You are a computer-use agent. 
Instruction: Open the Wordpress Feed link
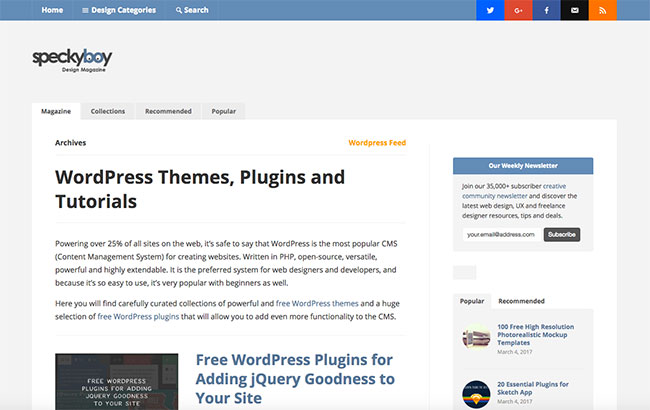click(x=377, y=143)
